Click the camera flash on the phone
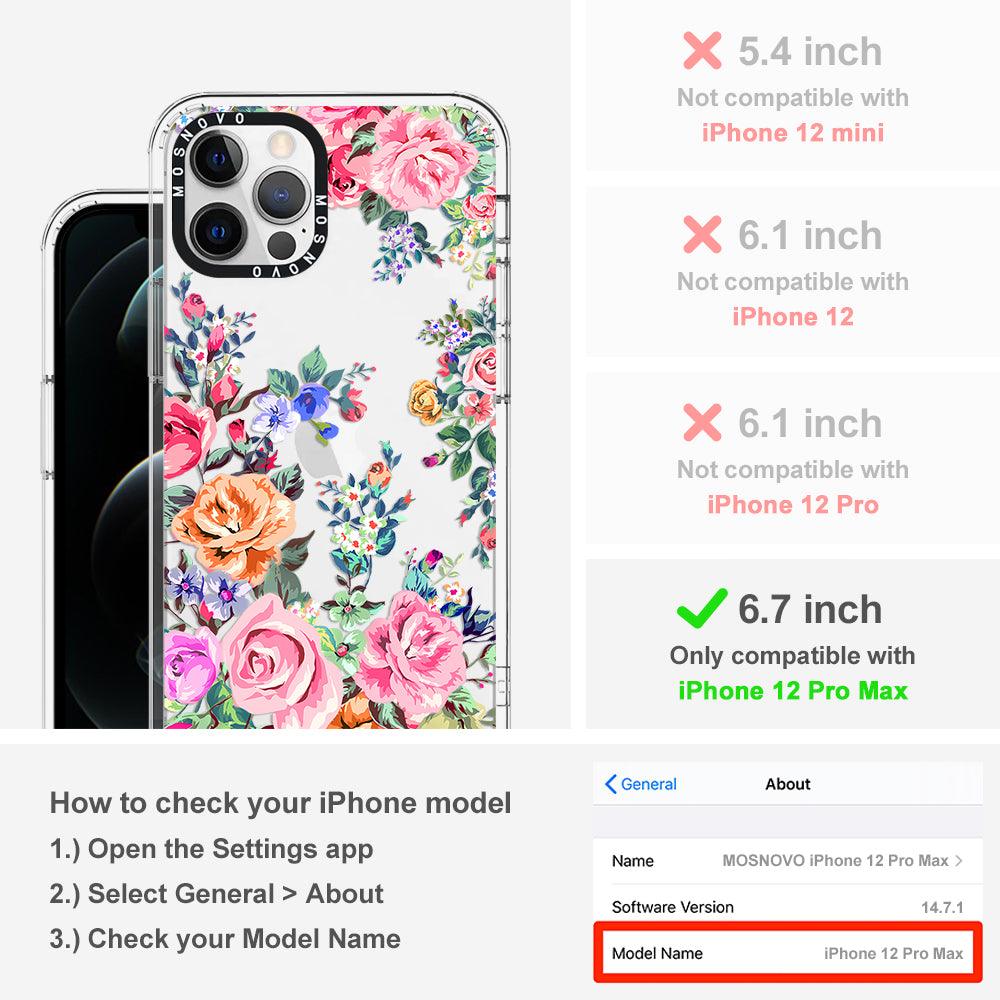 [x=281, y=145]
